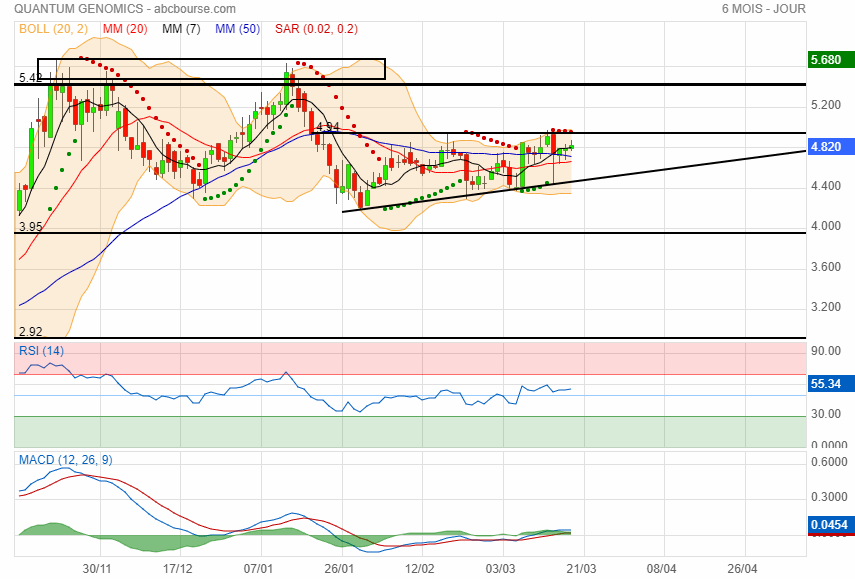Click the 07/01 date label
The image size is (855, 579).
pos(258,569)
